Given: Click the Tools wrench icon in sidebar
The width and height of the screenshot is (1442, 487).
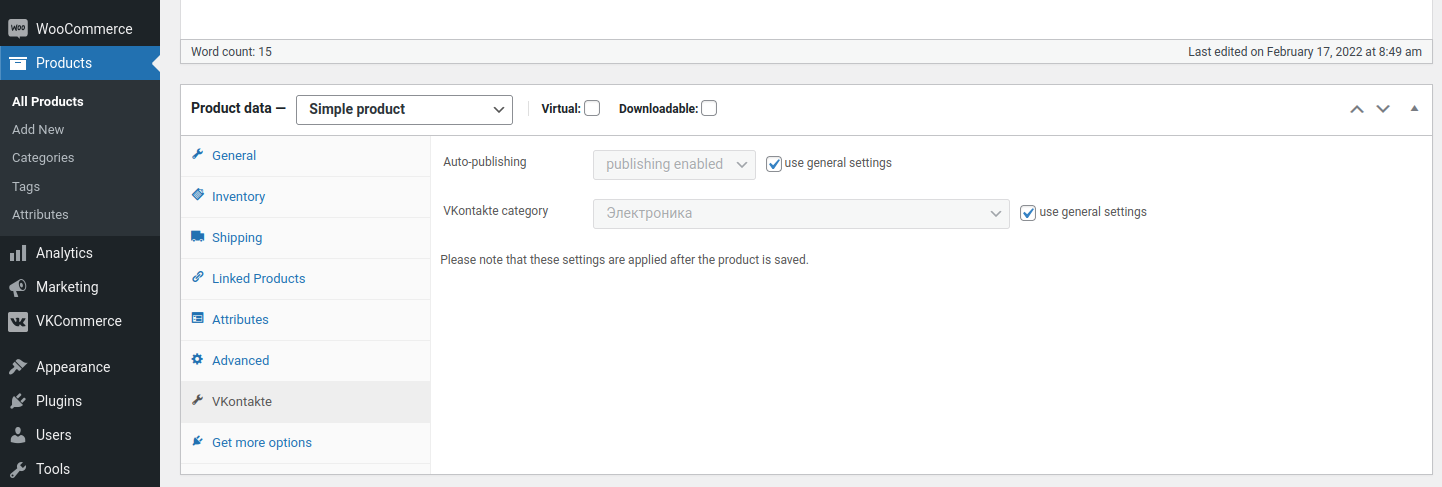Looking at the screenshot, I should pos(18,469).
